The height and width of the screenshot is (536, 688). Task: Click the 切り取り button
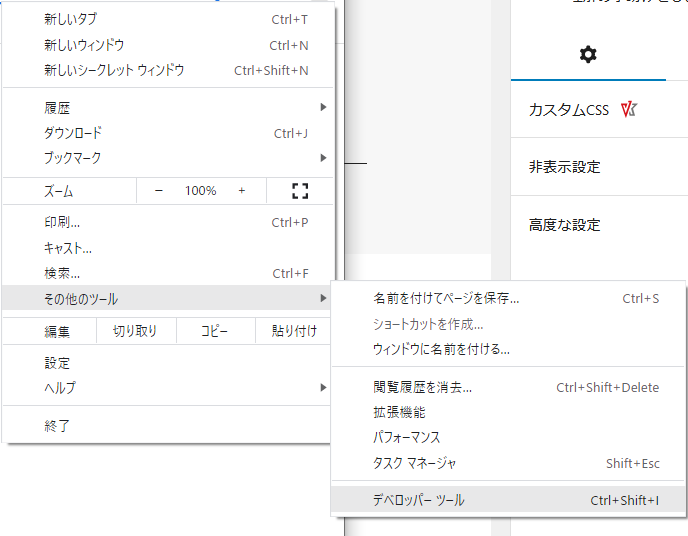click(135, 332)
